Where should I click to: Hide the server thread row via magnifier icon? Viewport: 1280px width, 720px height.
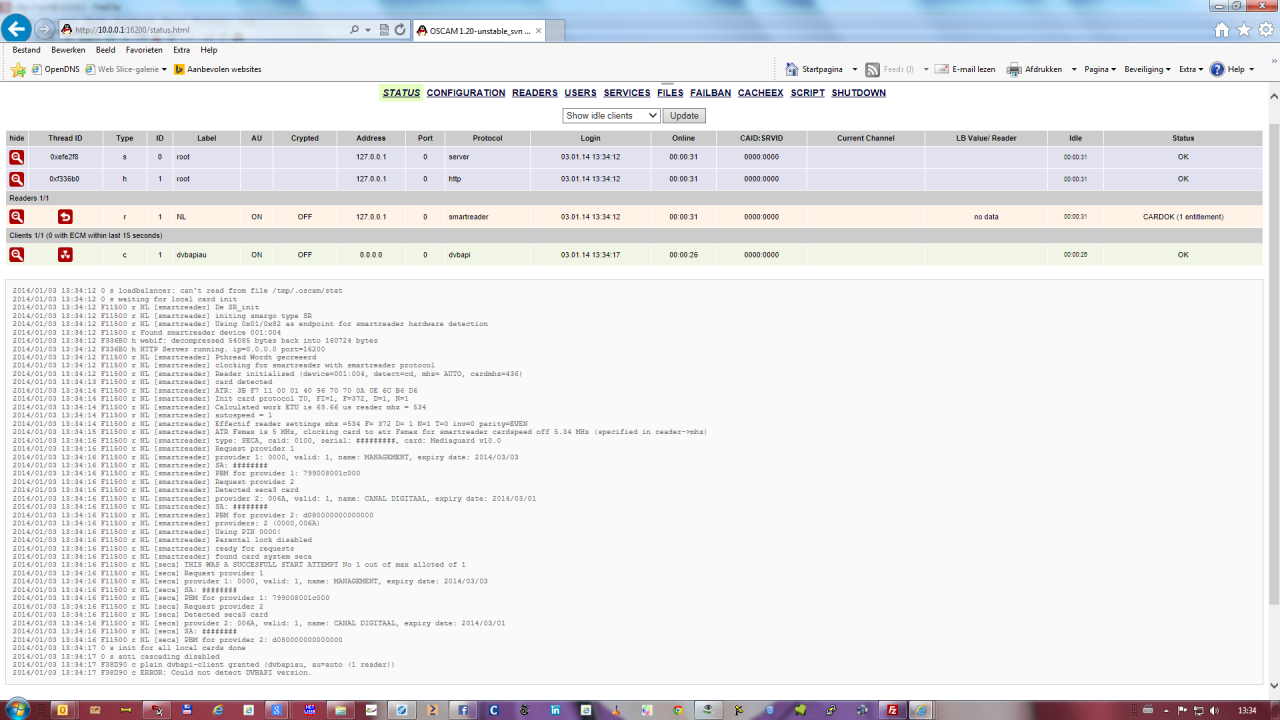coord(17,157)
